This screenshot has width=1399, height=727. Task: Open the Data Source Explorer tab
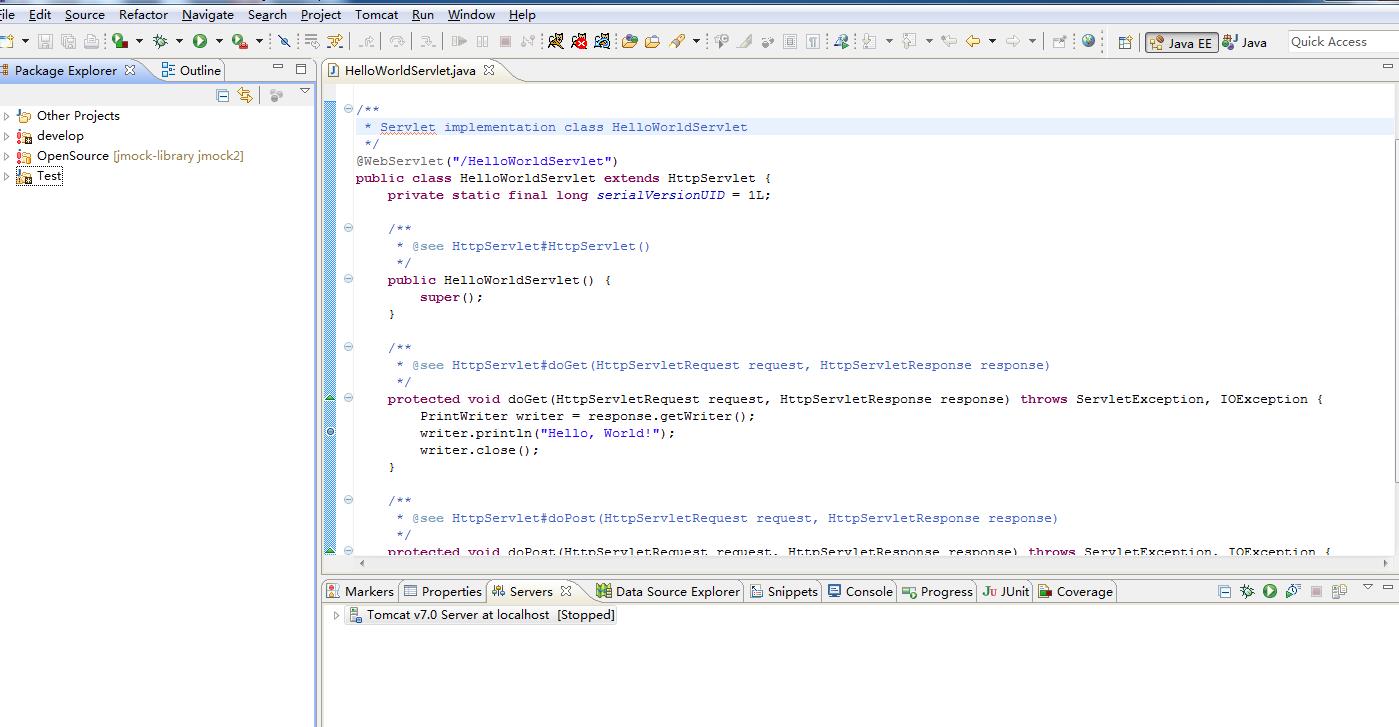point(668,591)
